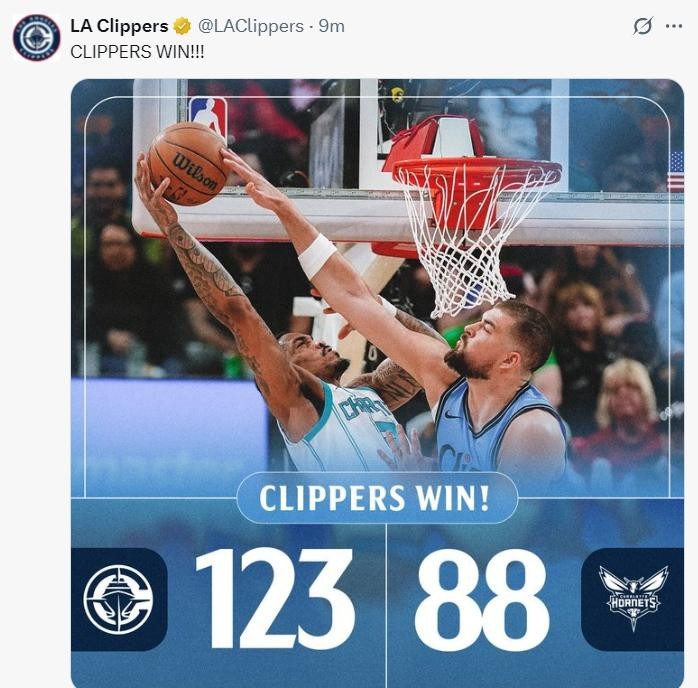Open the Grok explain-post icon

click(x=643, y=26)
